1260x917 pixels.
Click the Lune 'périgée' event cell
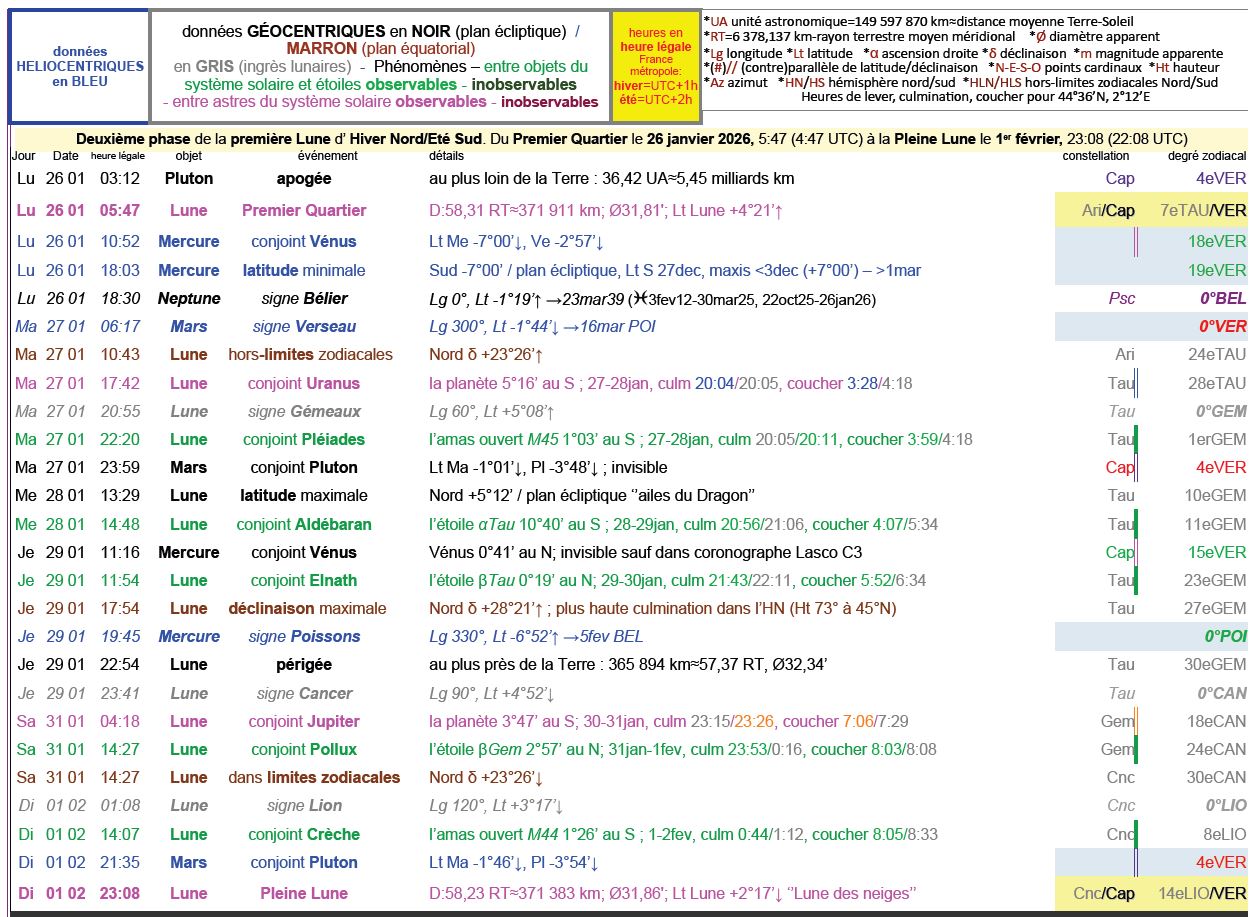click(304, 664)
